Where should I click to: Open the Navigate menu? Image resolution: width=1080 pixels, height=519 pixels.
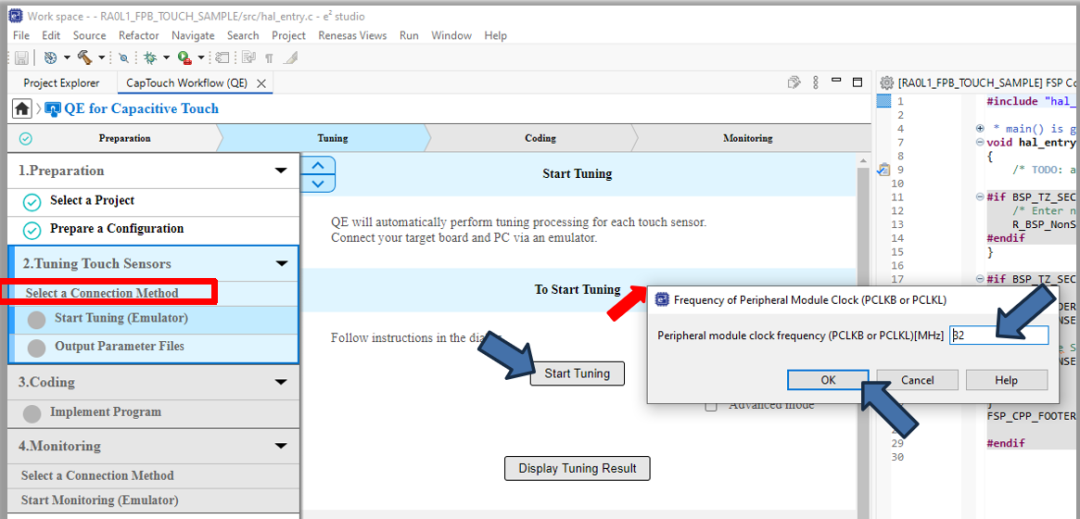click(x=193, y=35)
